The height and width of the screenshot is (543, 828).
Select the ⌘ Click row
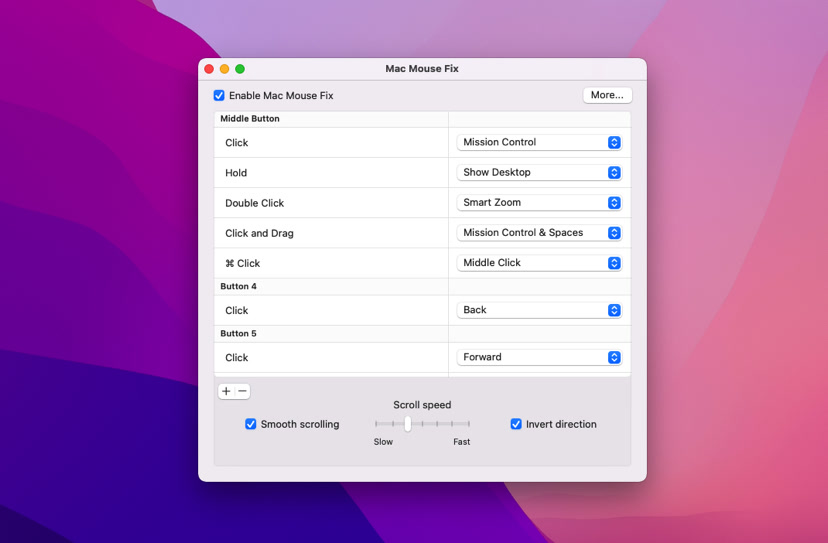[330, 263]
